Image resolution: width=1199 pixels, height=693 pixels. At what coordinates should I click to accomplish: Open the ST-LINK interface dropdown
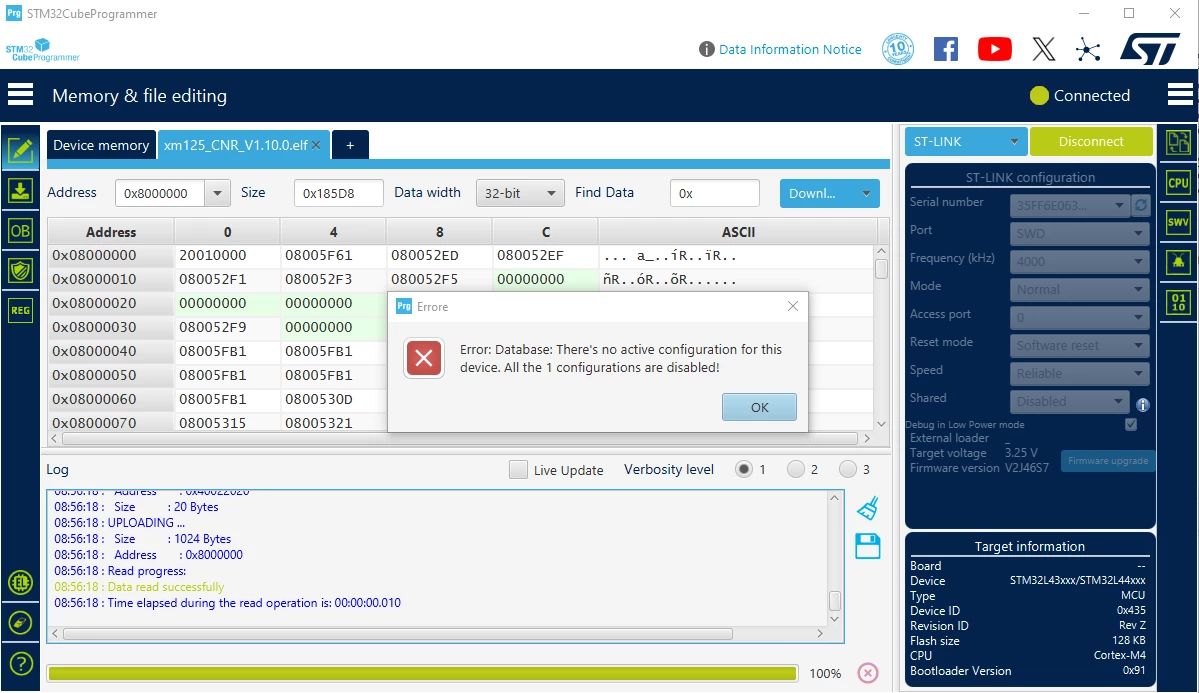tap(966, 142)
